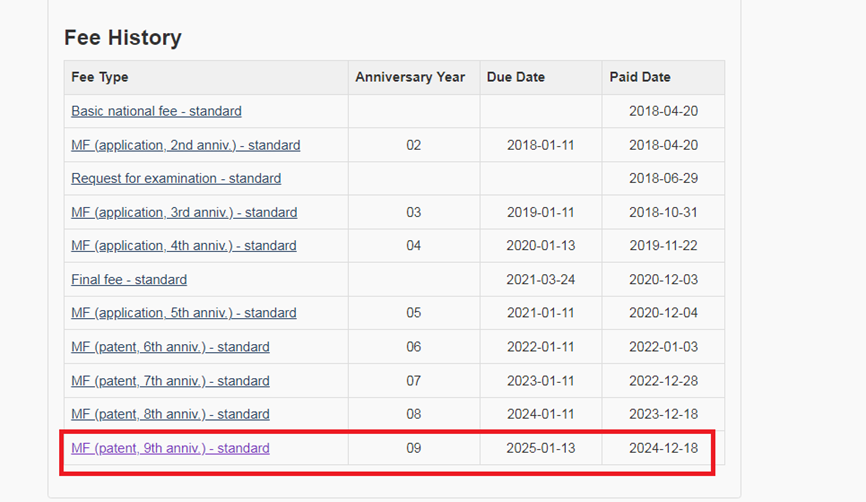Click the Due Date column header
The image size is (866, 502).
[513, 77]
